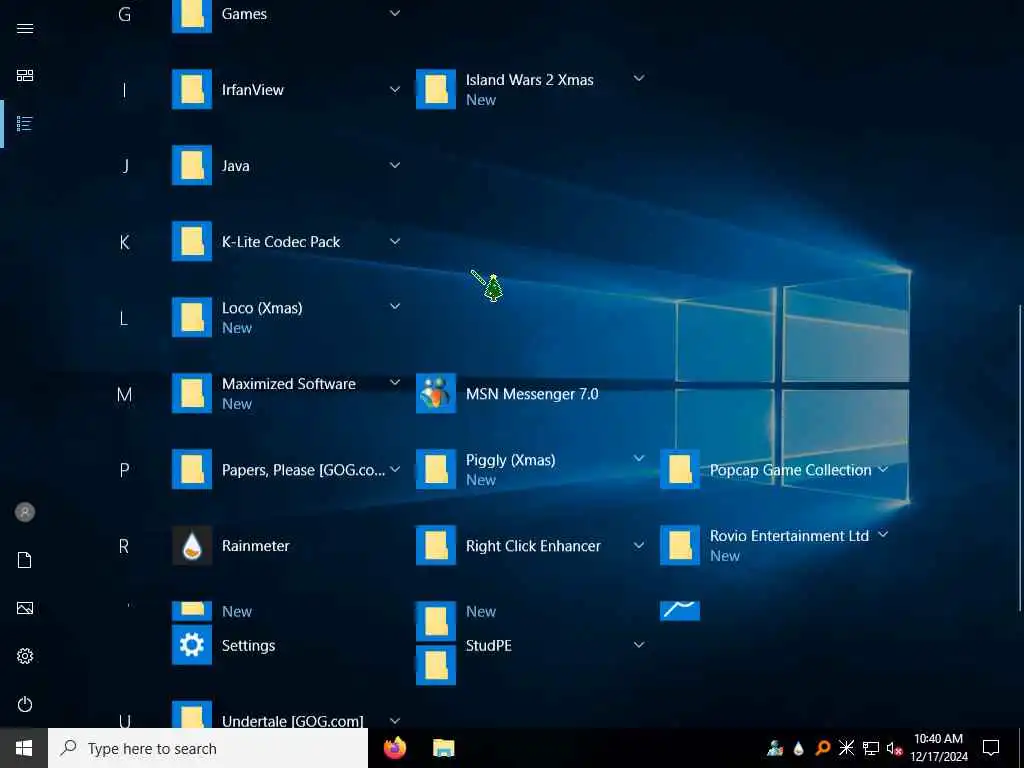Open the Games folder icon

pyautogui.click(x=192, y=16)
